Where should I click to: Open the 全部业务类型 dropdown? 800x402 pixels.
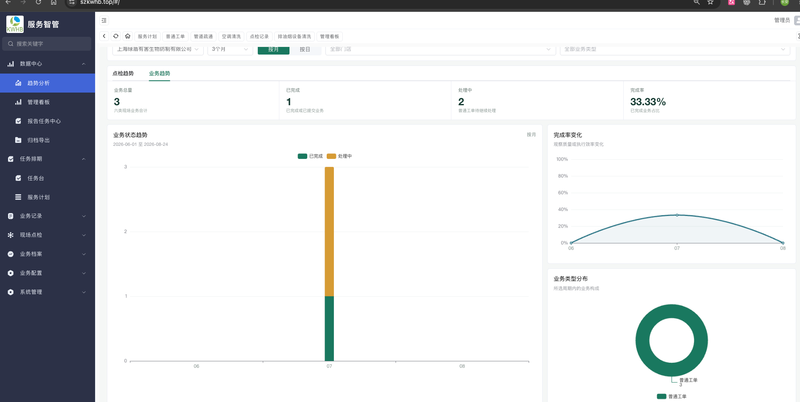pyautogui.click(x=675, y=49)
